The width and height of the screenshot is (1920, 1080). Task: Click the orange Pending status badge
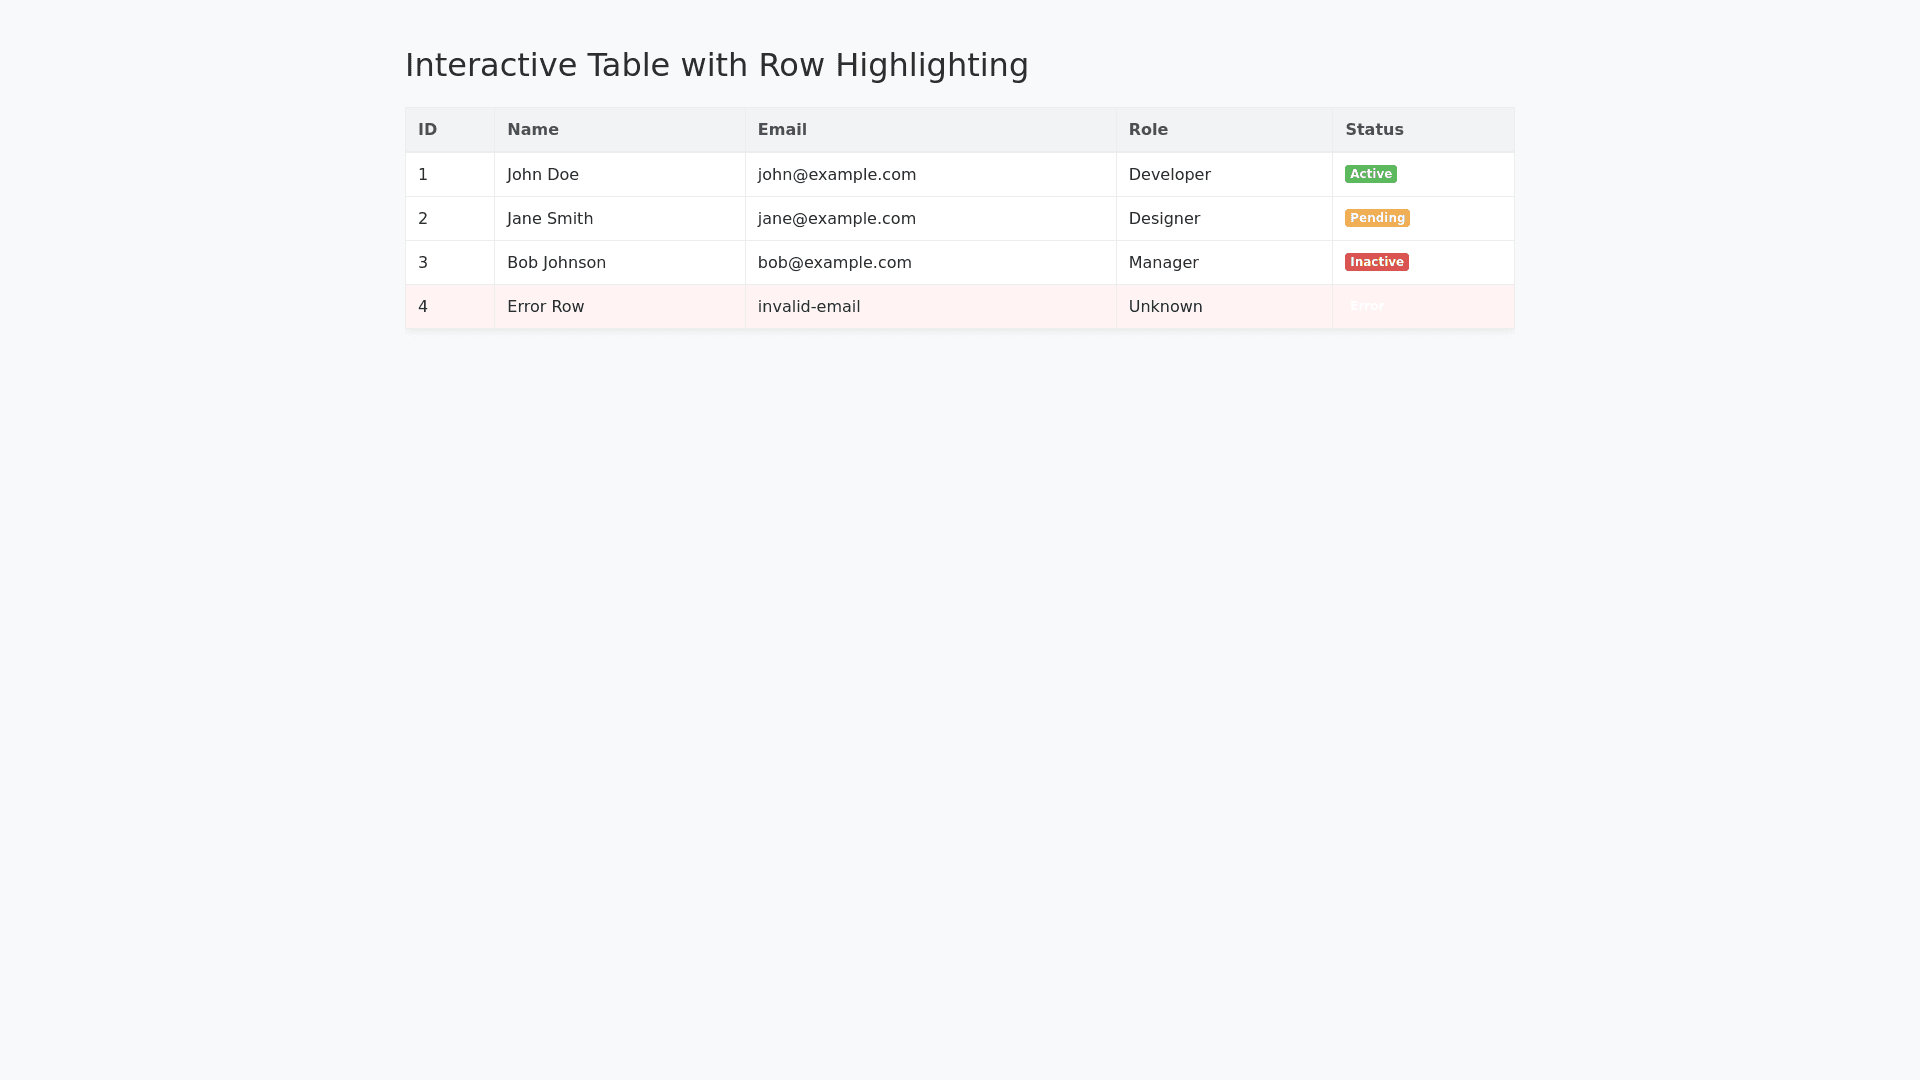[x=1376, y=218]
